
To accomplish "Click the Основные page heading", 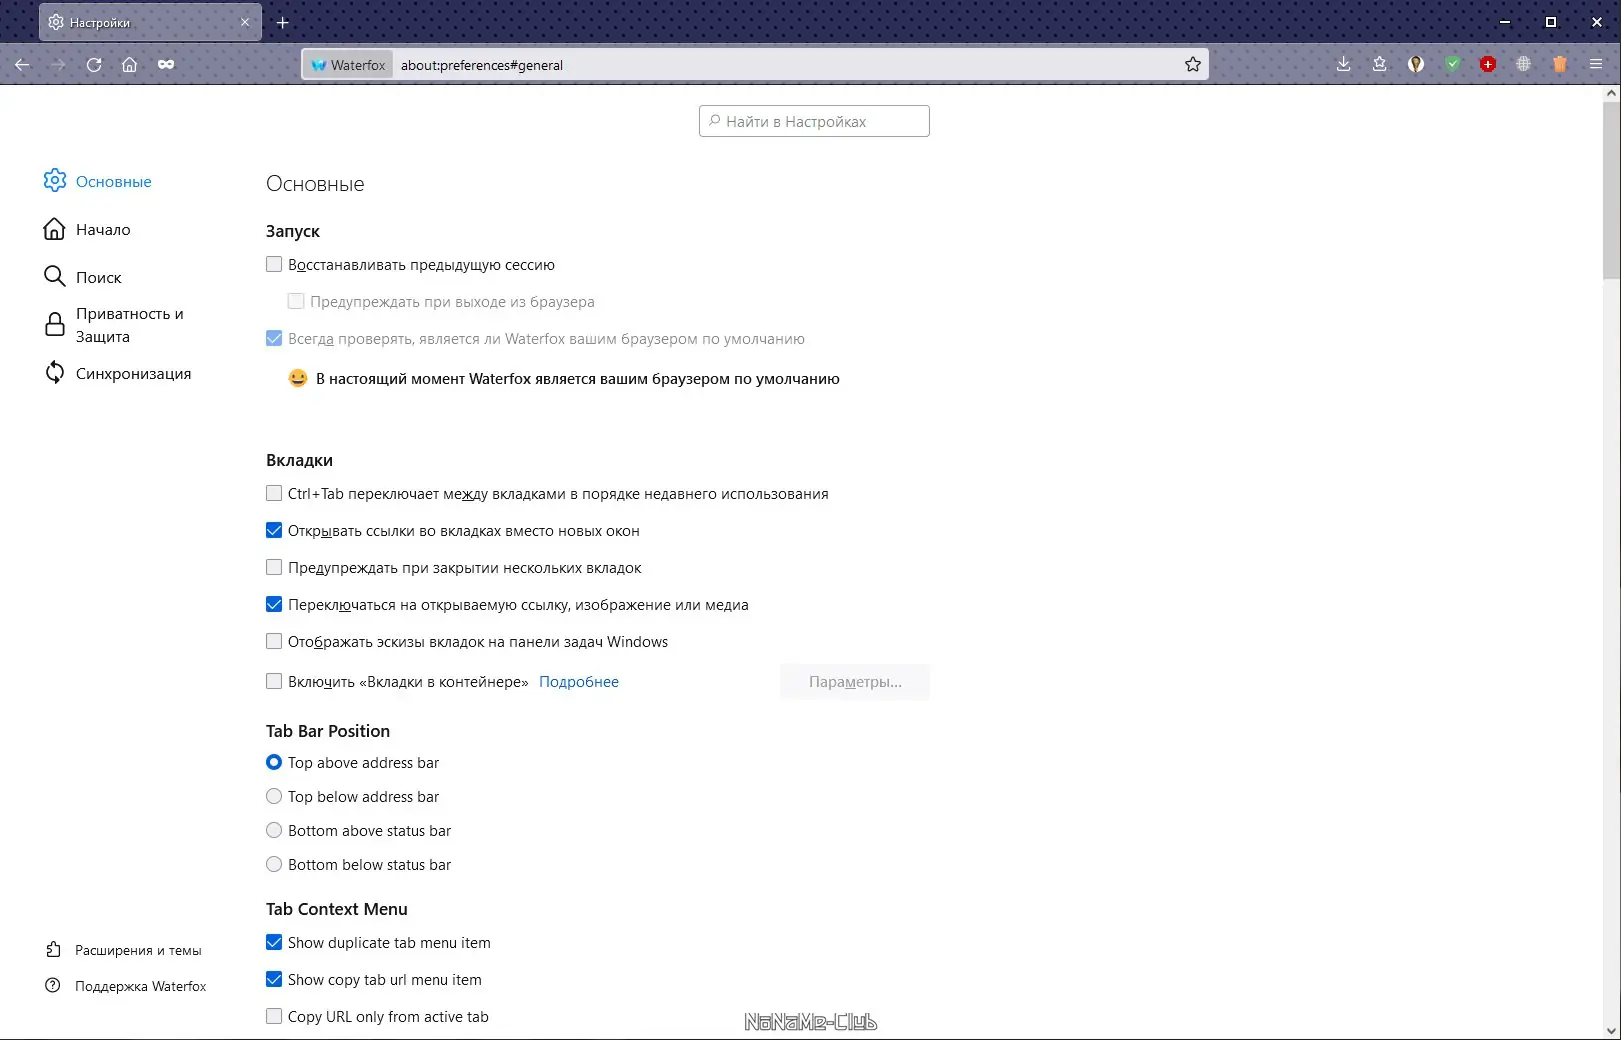I will coord(315,184).
